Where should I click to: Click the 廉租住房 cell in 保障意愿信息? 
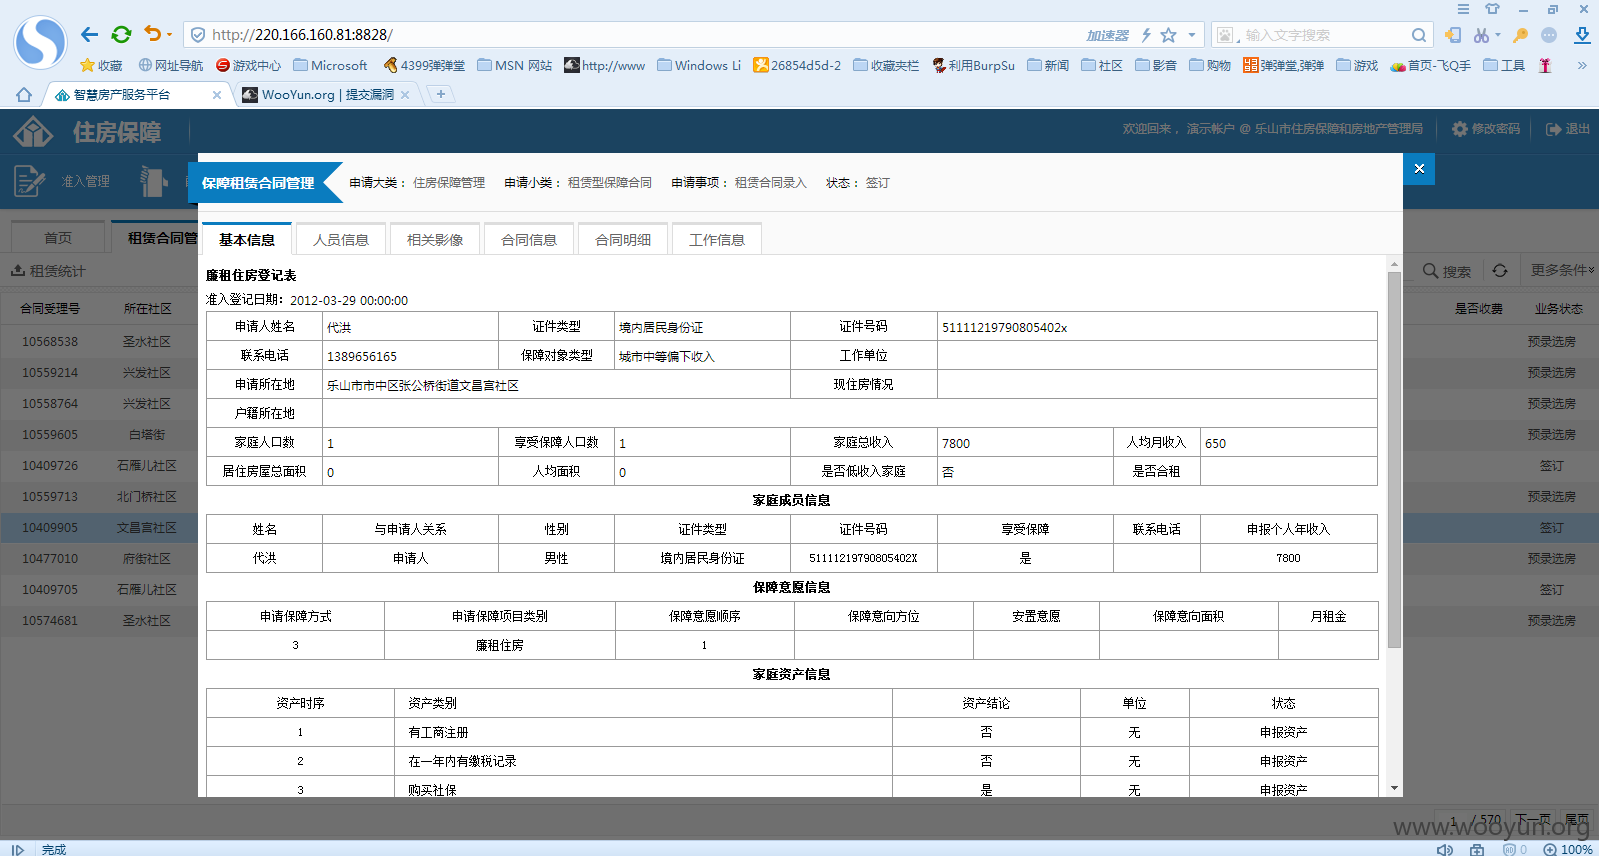point(500,646)
